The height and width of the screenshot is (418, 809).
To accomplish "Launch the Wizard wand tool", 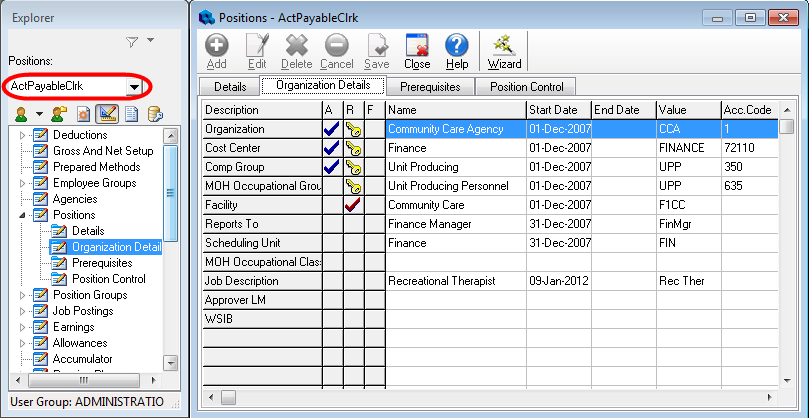I will point(504,50).
